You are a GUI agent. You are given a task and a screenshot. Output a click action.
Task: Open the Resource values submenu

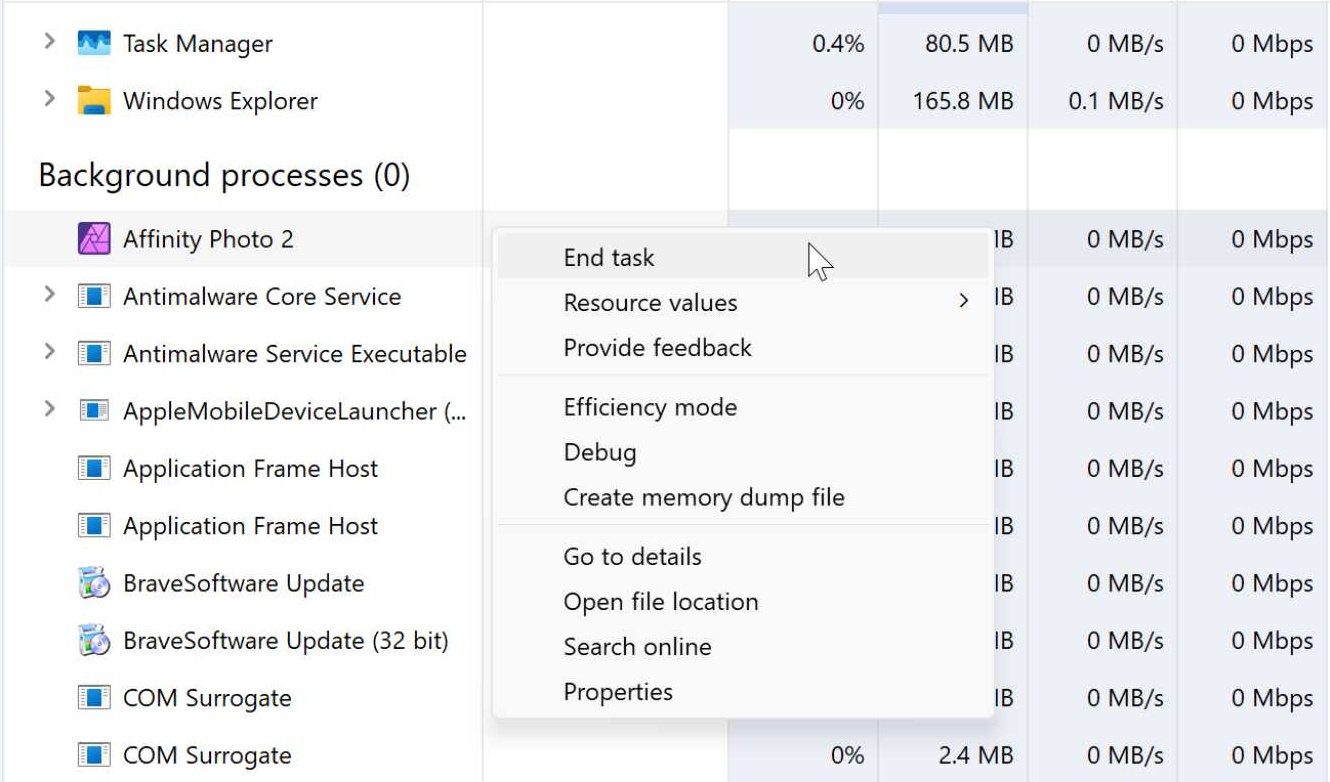(651, 303)
